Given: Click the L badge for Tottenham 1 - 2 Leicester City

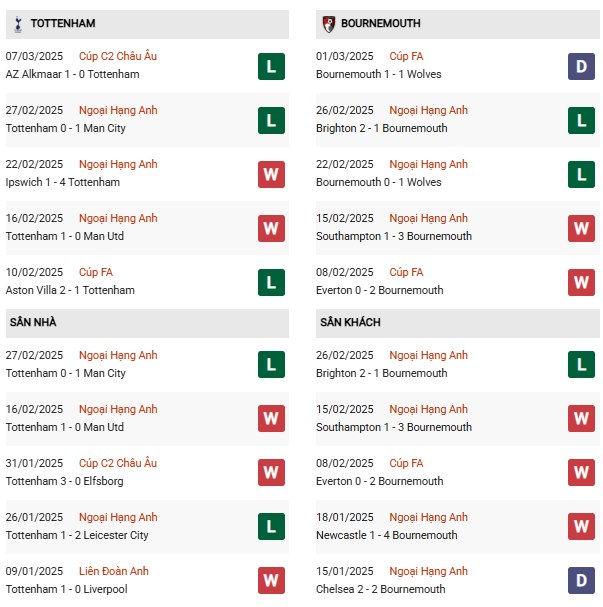Looking at the screenshot, I should pyautogui.click(x=271, y=527).
